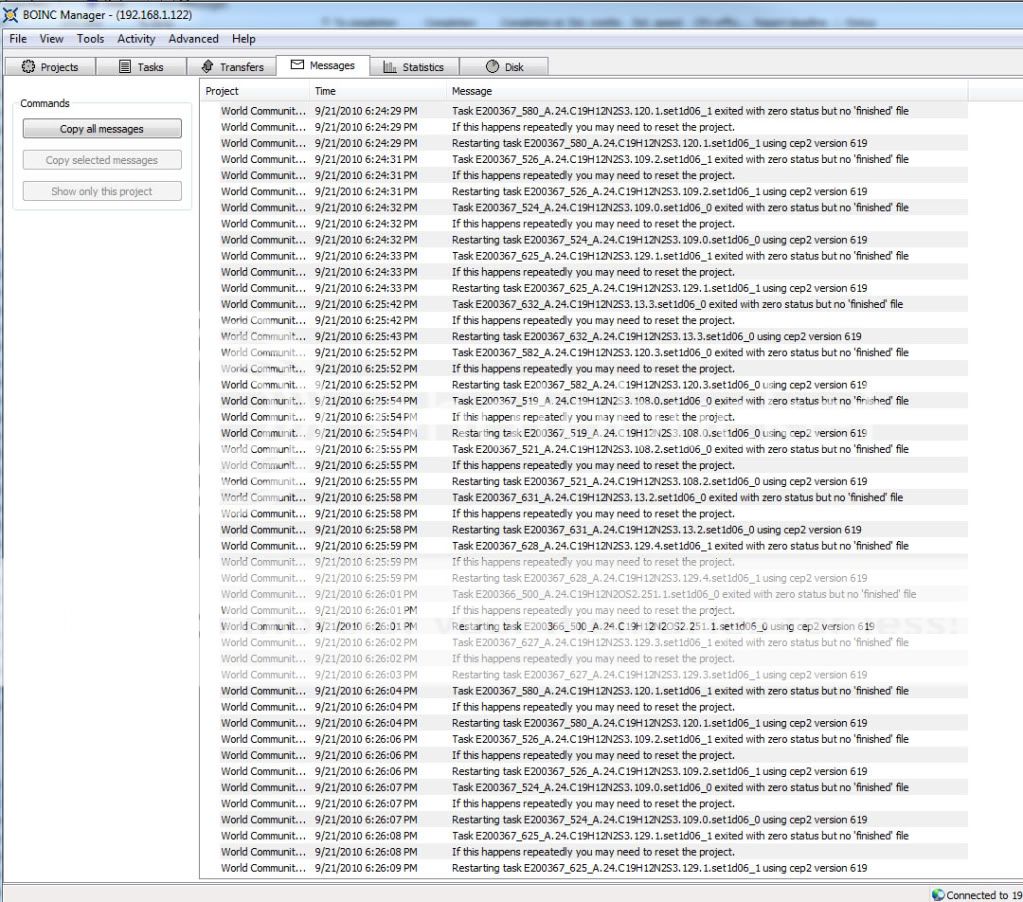This screenshot has width=1023, height=902.
Task: Click the 'Connected to' status bar text
Action: [984, 895]
